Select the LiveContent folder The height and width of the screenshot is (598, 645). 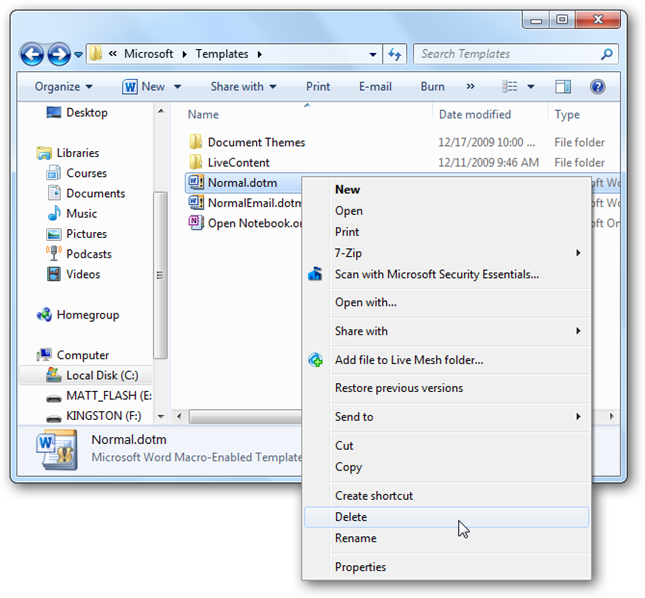pos(229,162)
